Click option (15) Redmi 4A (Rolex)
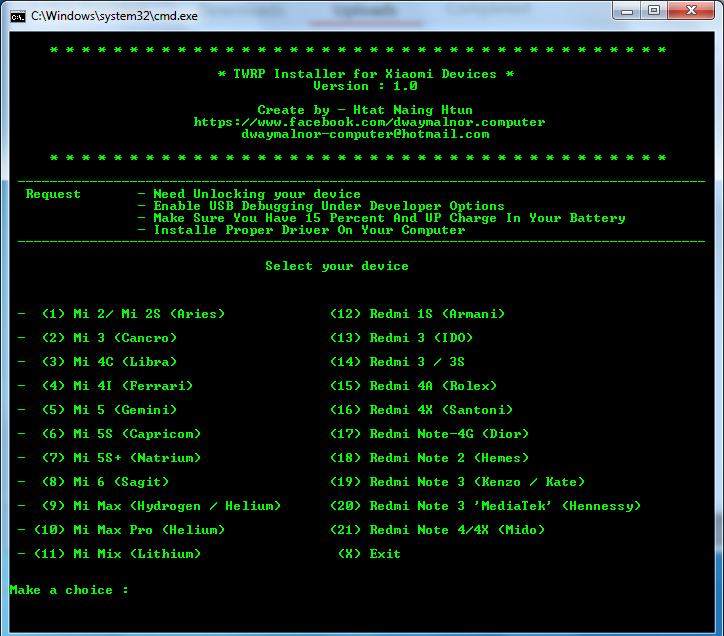Viewport: 724px width, 636px height. click(413, 386)
